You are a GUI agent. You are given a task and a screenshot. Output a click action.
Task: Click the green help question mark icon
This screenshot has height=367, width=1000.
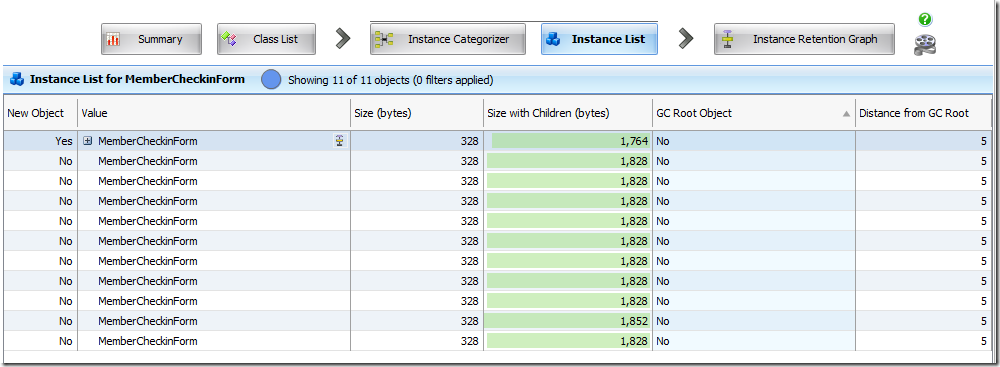coord(925,20)
